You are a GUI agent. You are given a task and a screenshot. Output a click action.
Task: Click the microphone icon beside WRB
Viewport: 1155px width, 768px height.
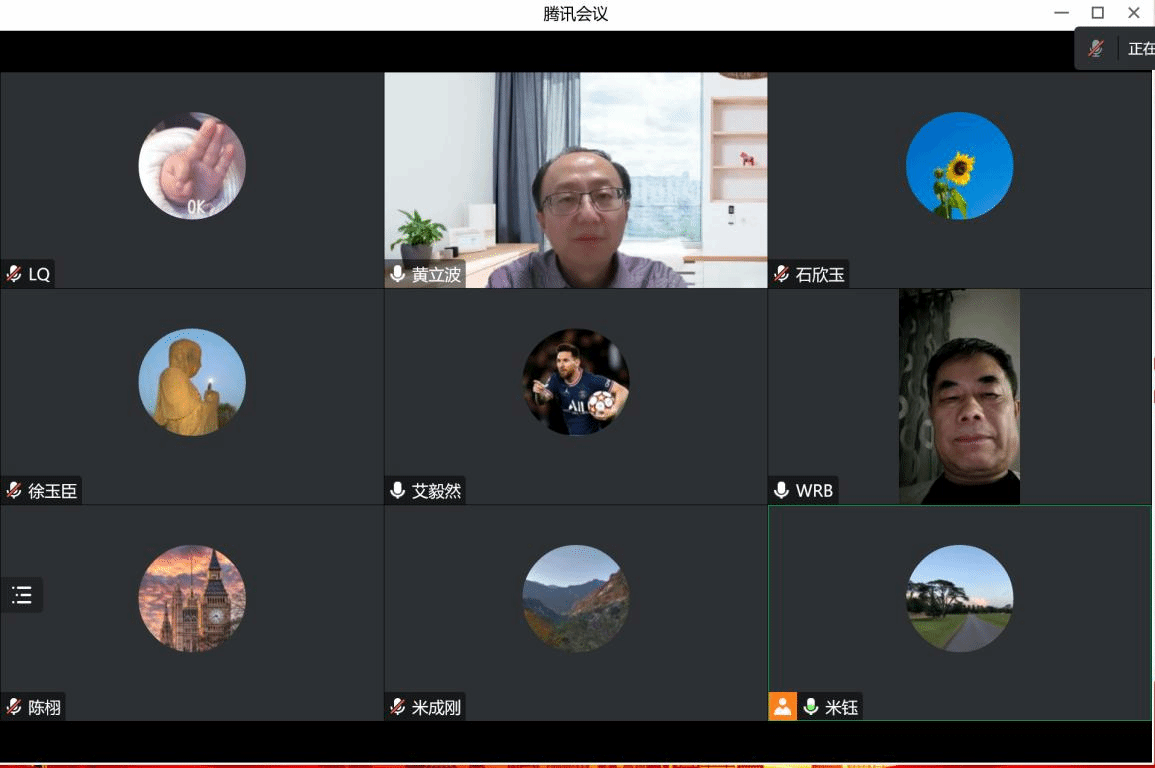pos(782,491)
